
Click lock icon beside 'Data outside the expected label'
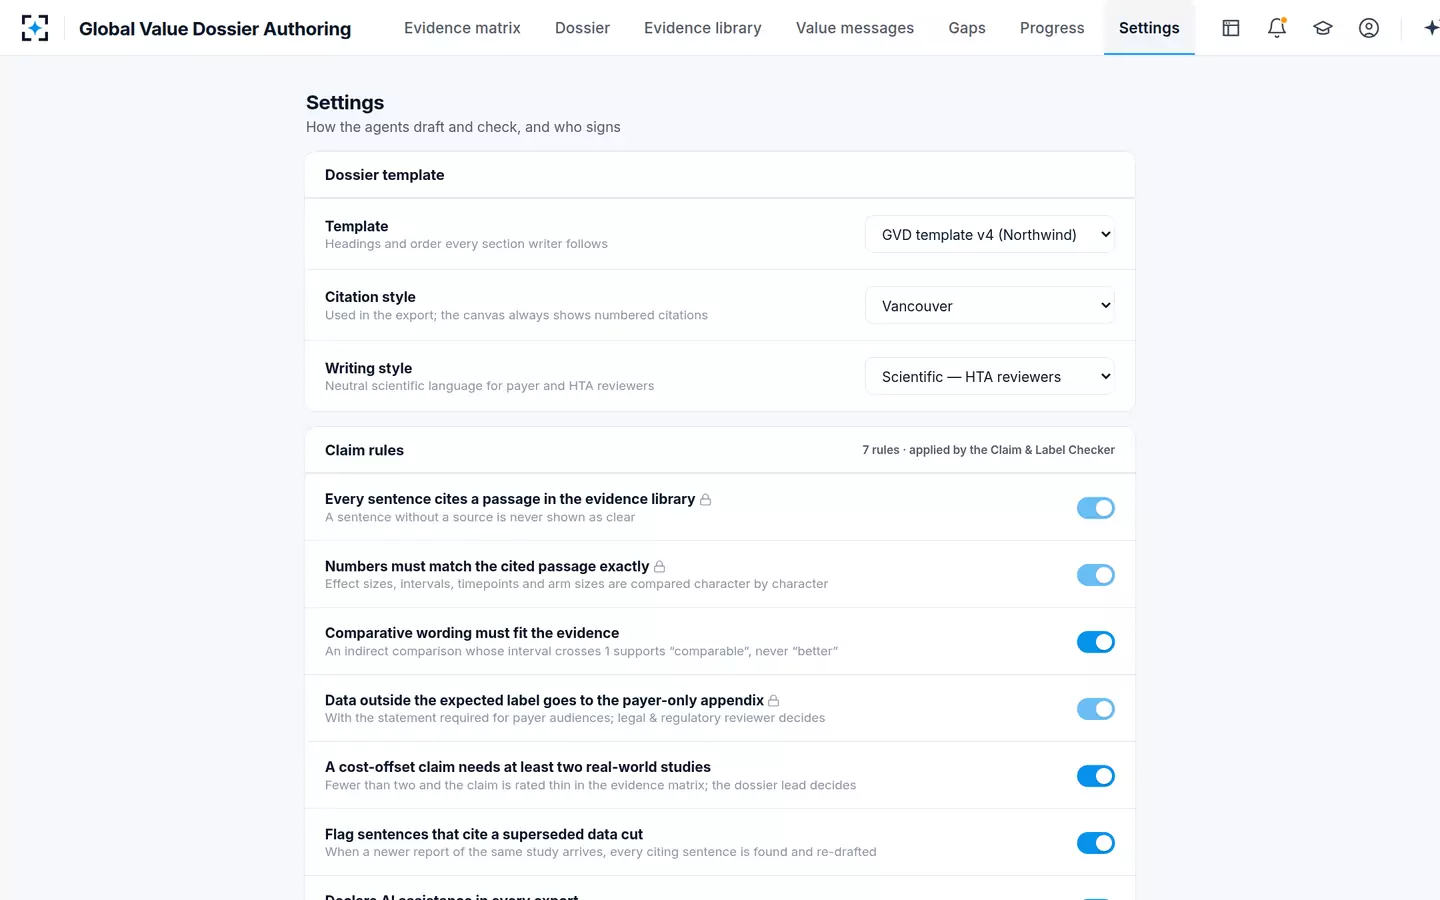(x=773, y=700)
